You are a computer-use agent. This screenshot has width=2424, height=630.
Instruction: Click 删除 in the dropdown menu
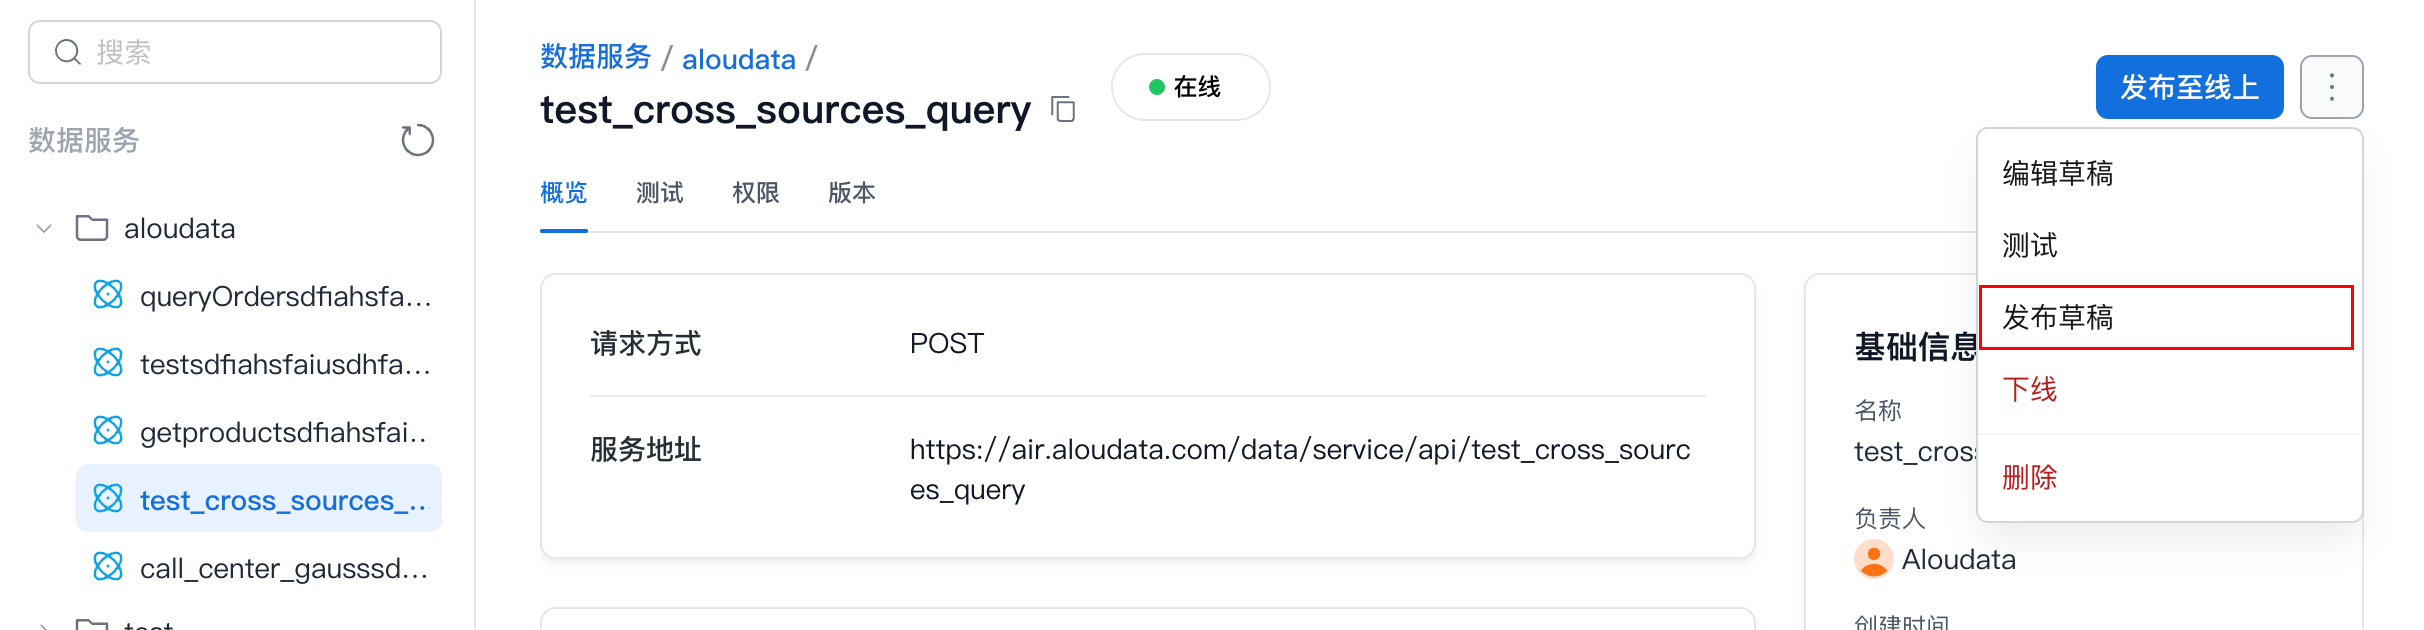tap(2030, 478)
